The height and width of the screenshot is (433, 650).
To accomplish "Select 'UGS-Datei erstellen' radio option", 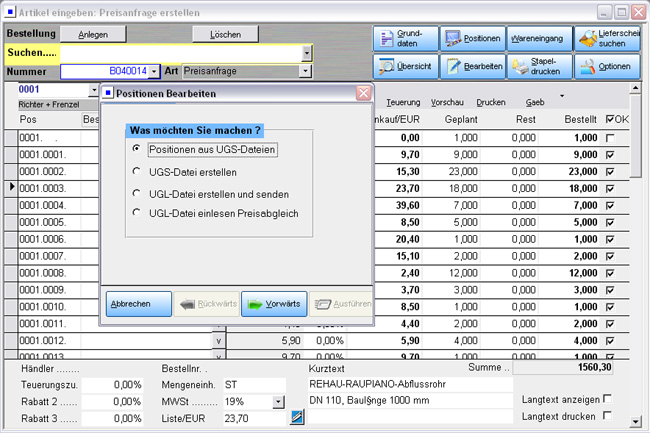I will pos(136,171).
